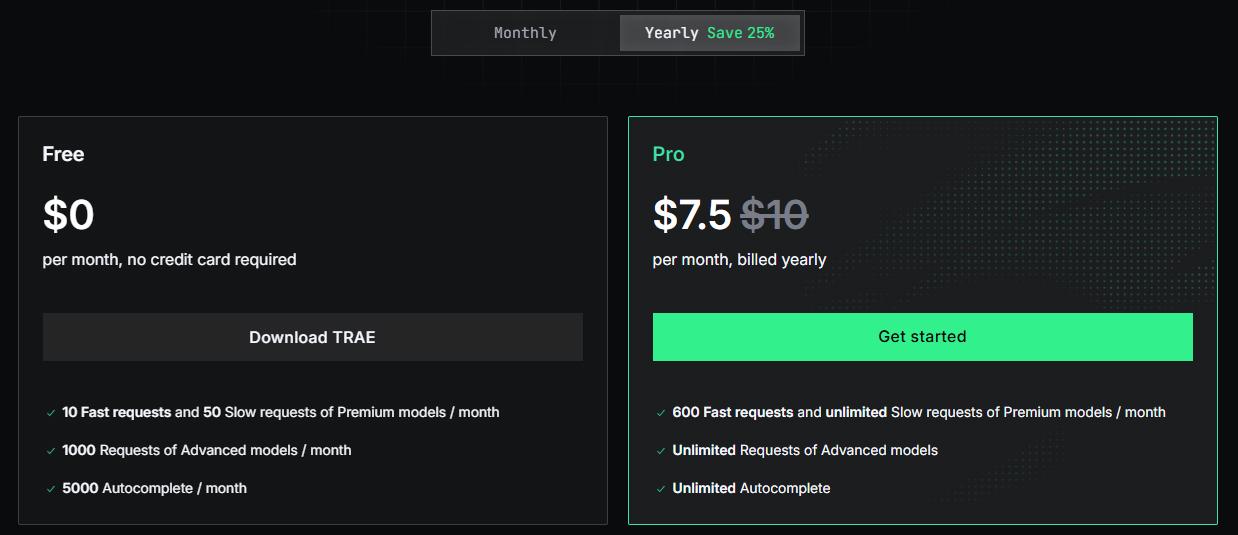Select the Yearly billing option
The width and height of the screenshot is (1238, 535).
672,33
